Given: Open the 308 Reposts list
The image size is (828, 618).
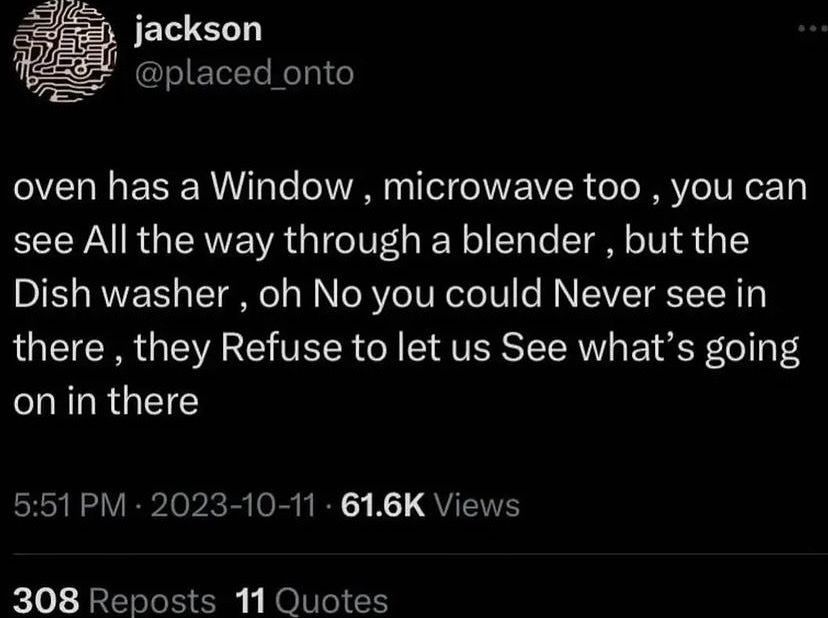Looking at the screenshot, I should (115, 601).
